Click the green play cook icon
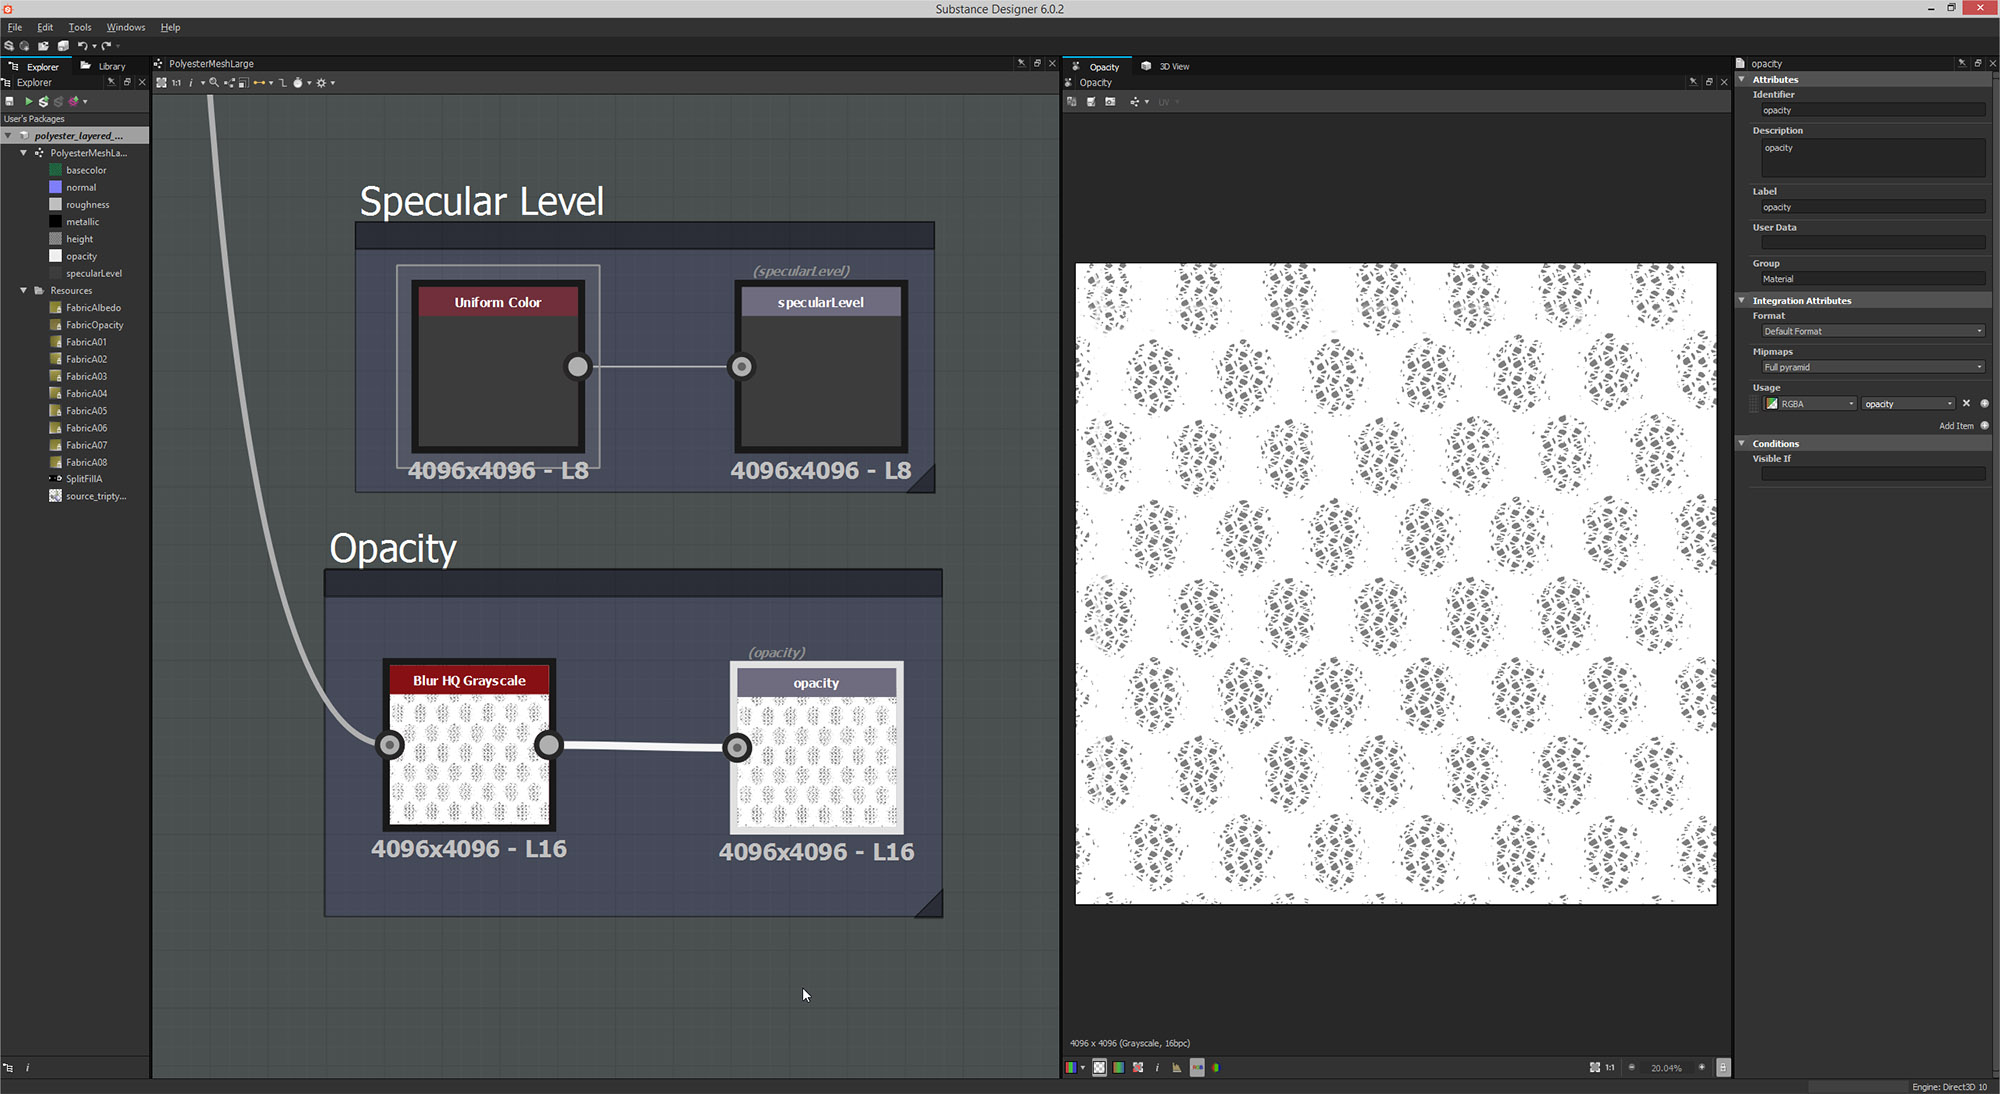Viewport: 2000px width, 1094px height. [x=29, y=101]
